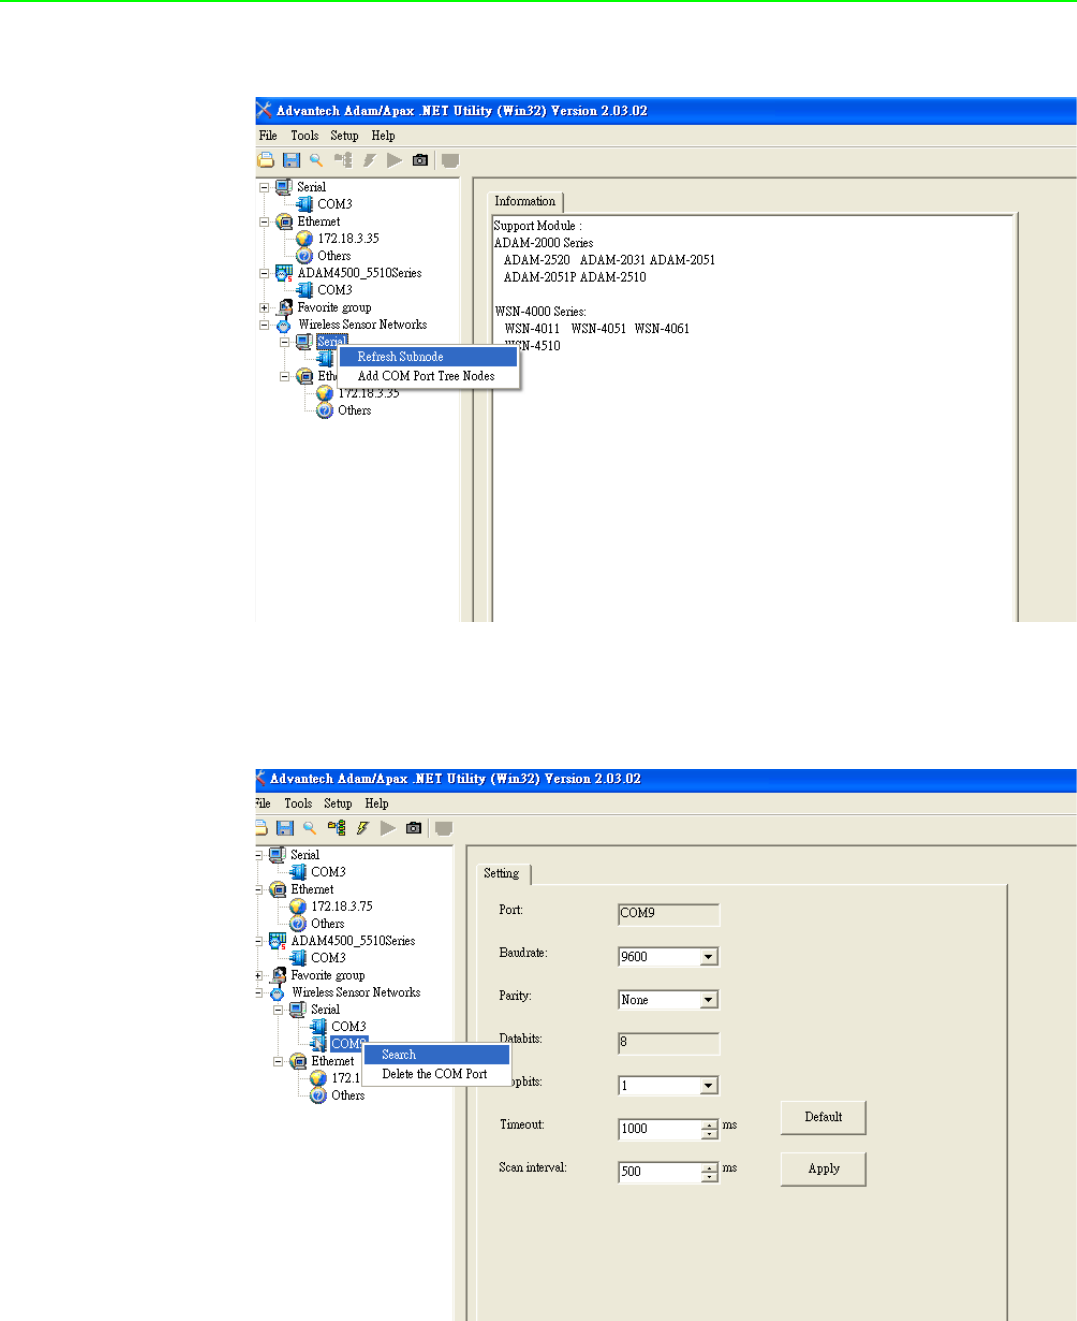Screen dimensions: 1077x1321
Task: Choose Delete the COM Port
Action: coord(436,1074)
